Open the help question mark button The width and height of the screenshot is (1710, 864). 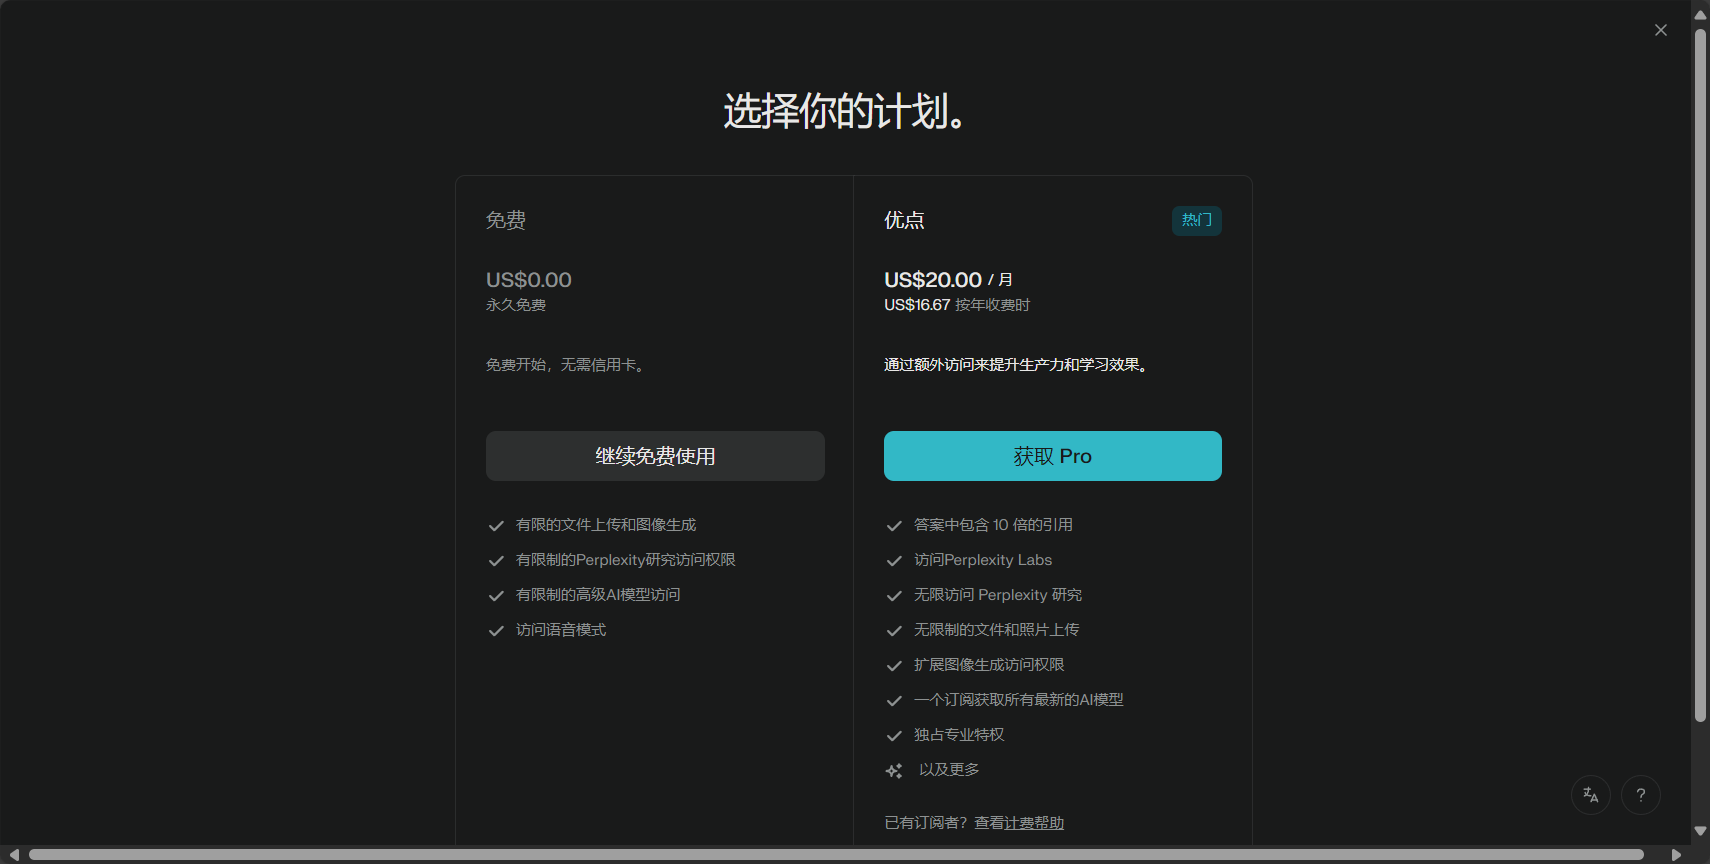click(1641, 795)
